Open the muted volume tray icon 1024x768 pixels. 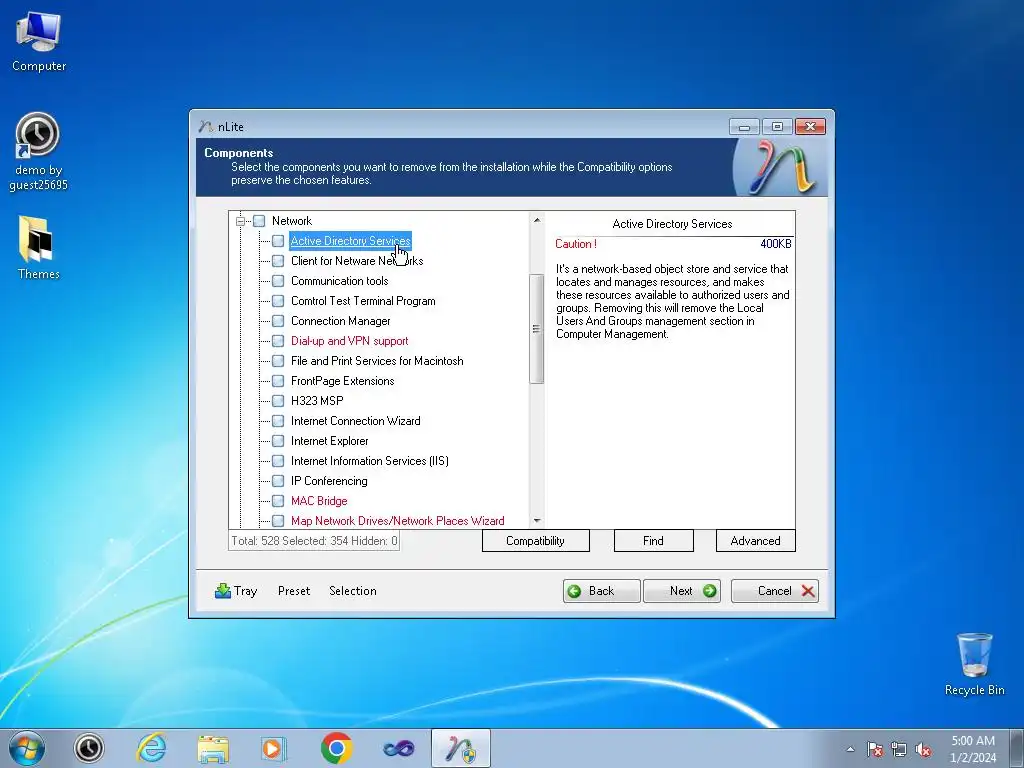(923, 749)
